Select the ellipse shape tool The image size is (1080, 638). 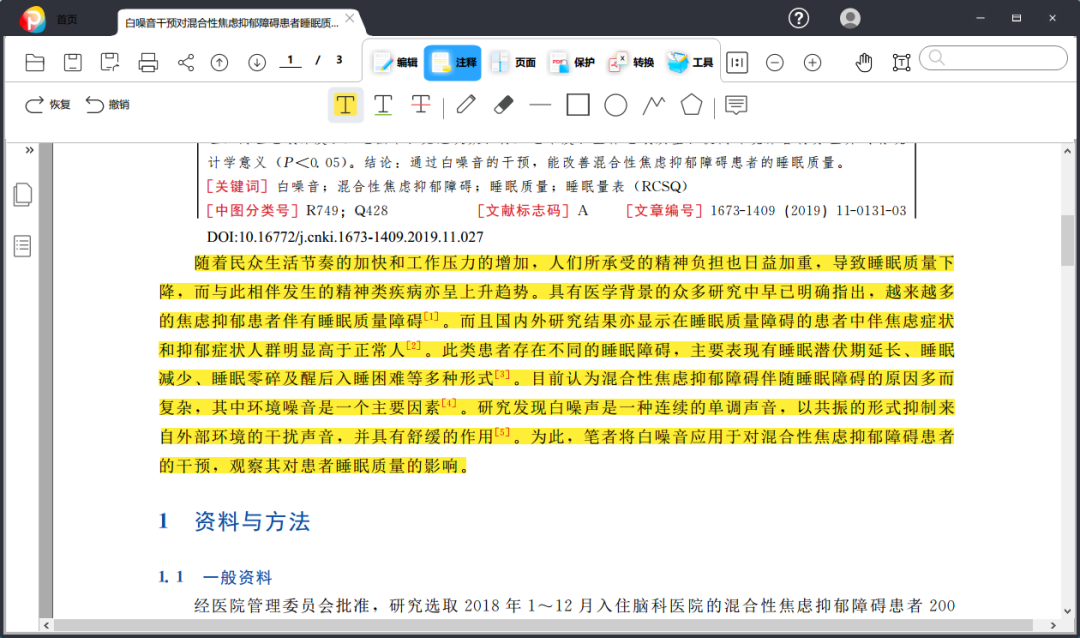[x=615, y=105]
